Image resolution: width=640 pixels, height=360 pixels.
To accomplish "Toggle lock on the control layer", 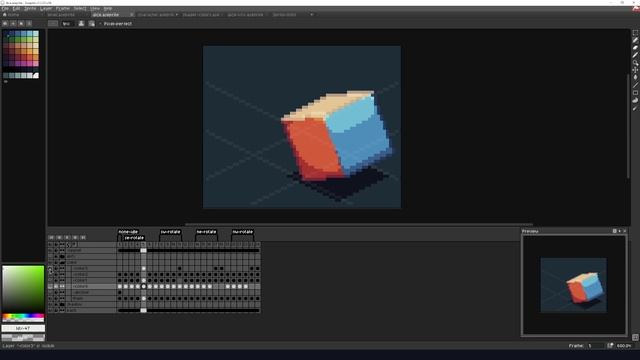I will tap(56, 251).
